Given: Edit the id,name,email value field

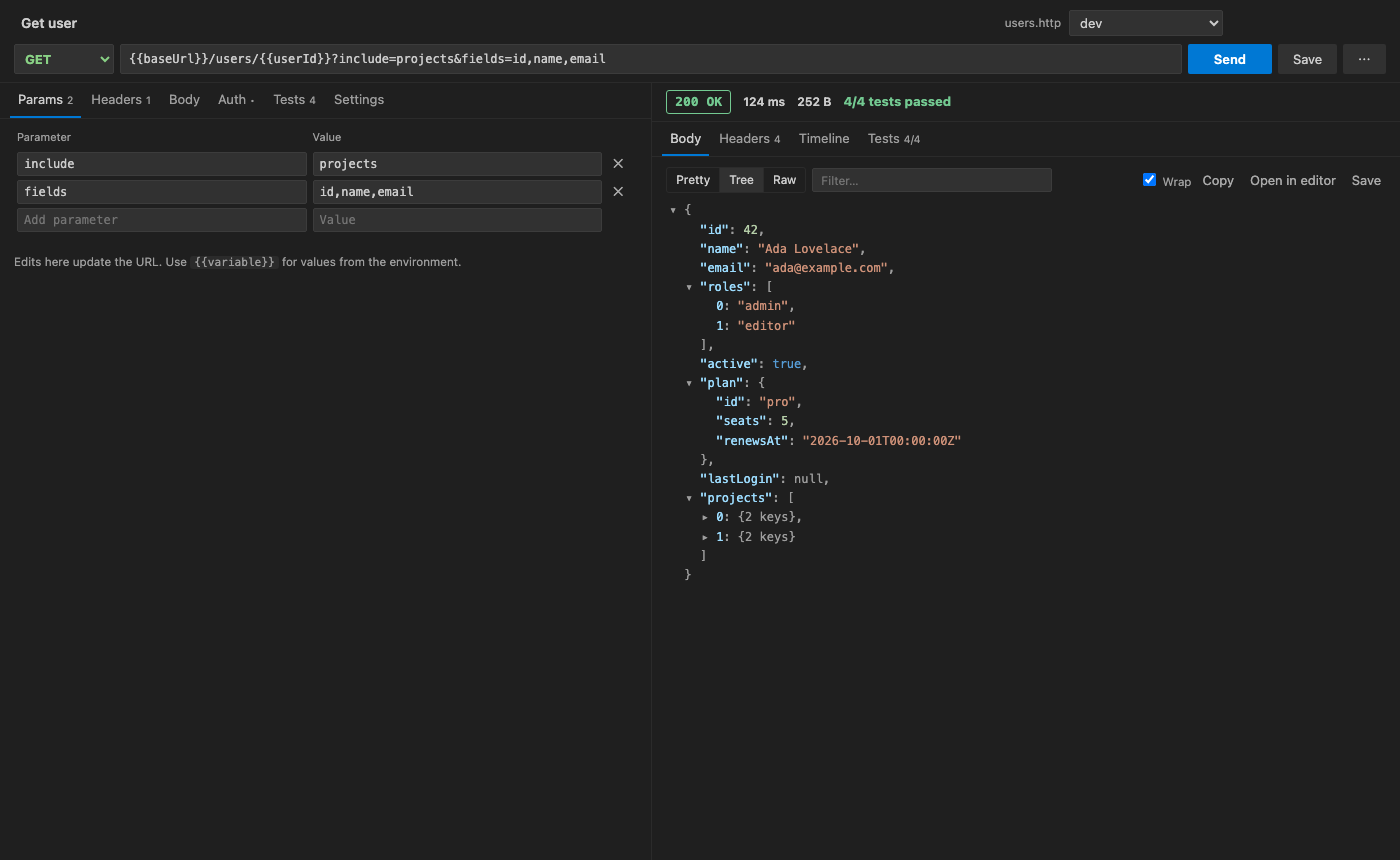Looking at the screenshot, I should coord(457,192).
